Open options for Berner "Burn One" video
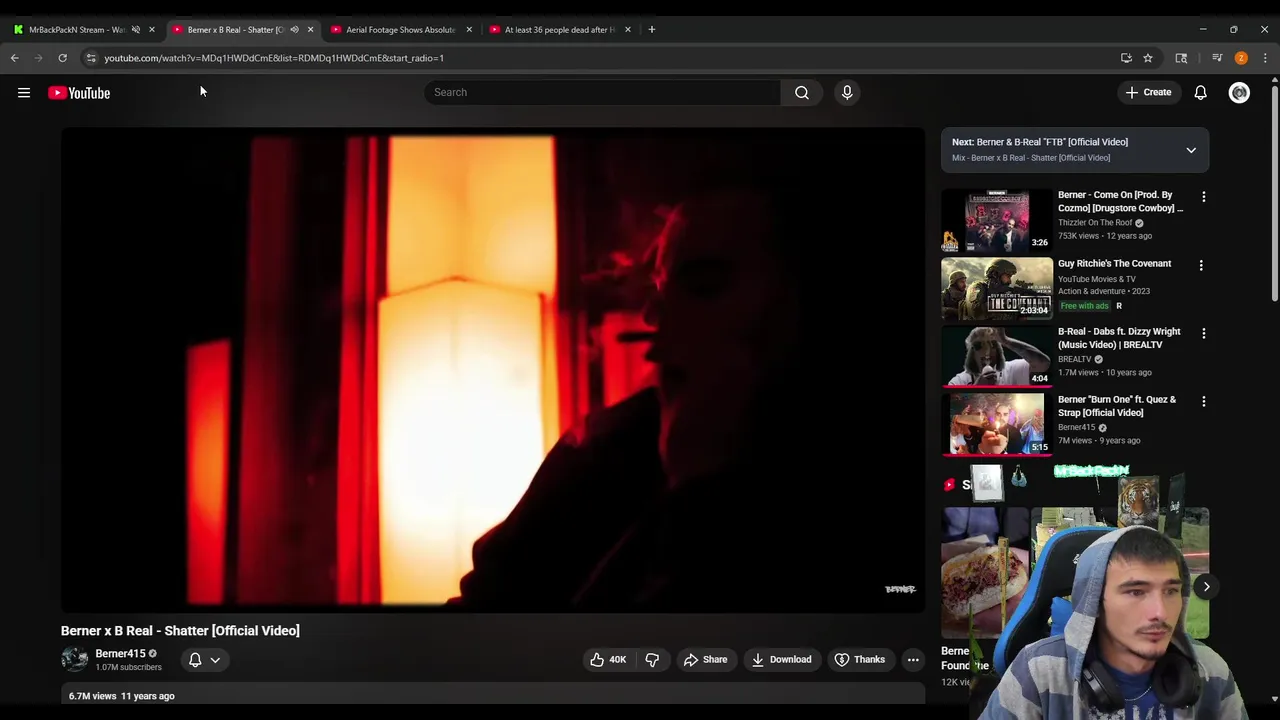This screenshot has width=1280, height=720. pyautogui.click(x=1204, y=401)
